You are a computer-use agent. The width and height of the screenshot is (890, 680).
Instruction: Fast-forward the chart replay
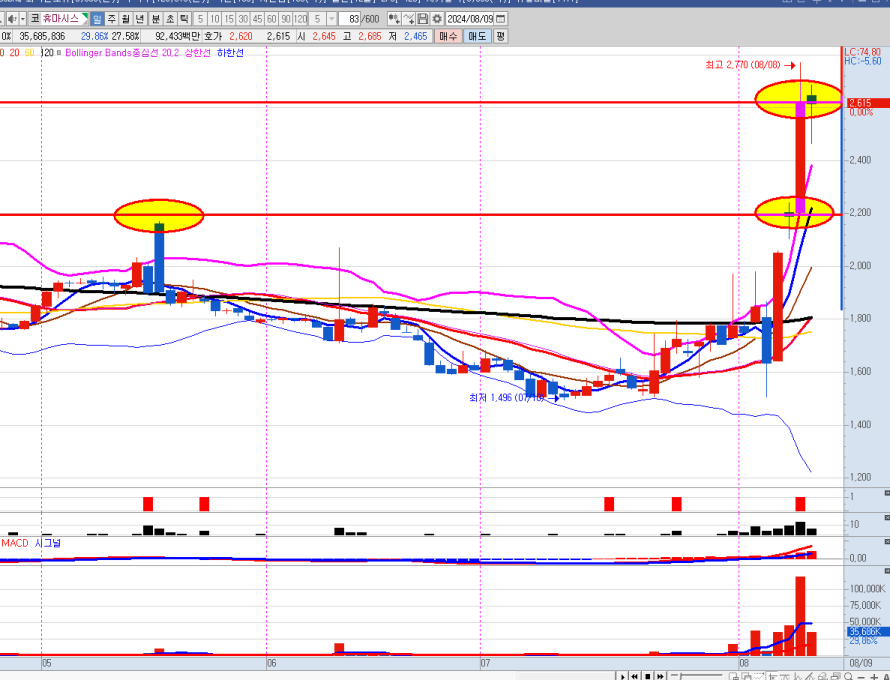pos(660,676)
